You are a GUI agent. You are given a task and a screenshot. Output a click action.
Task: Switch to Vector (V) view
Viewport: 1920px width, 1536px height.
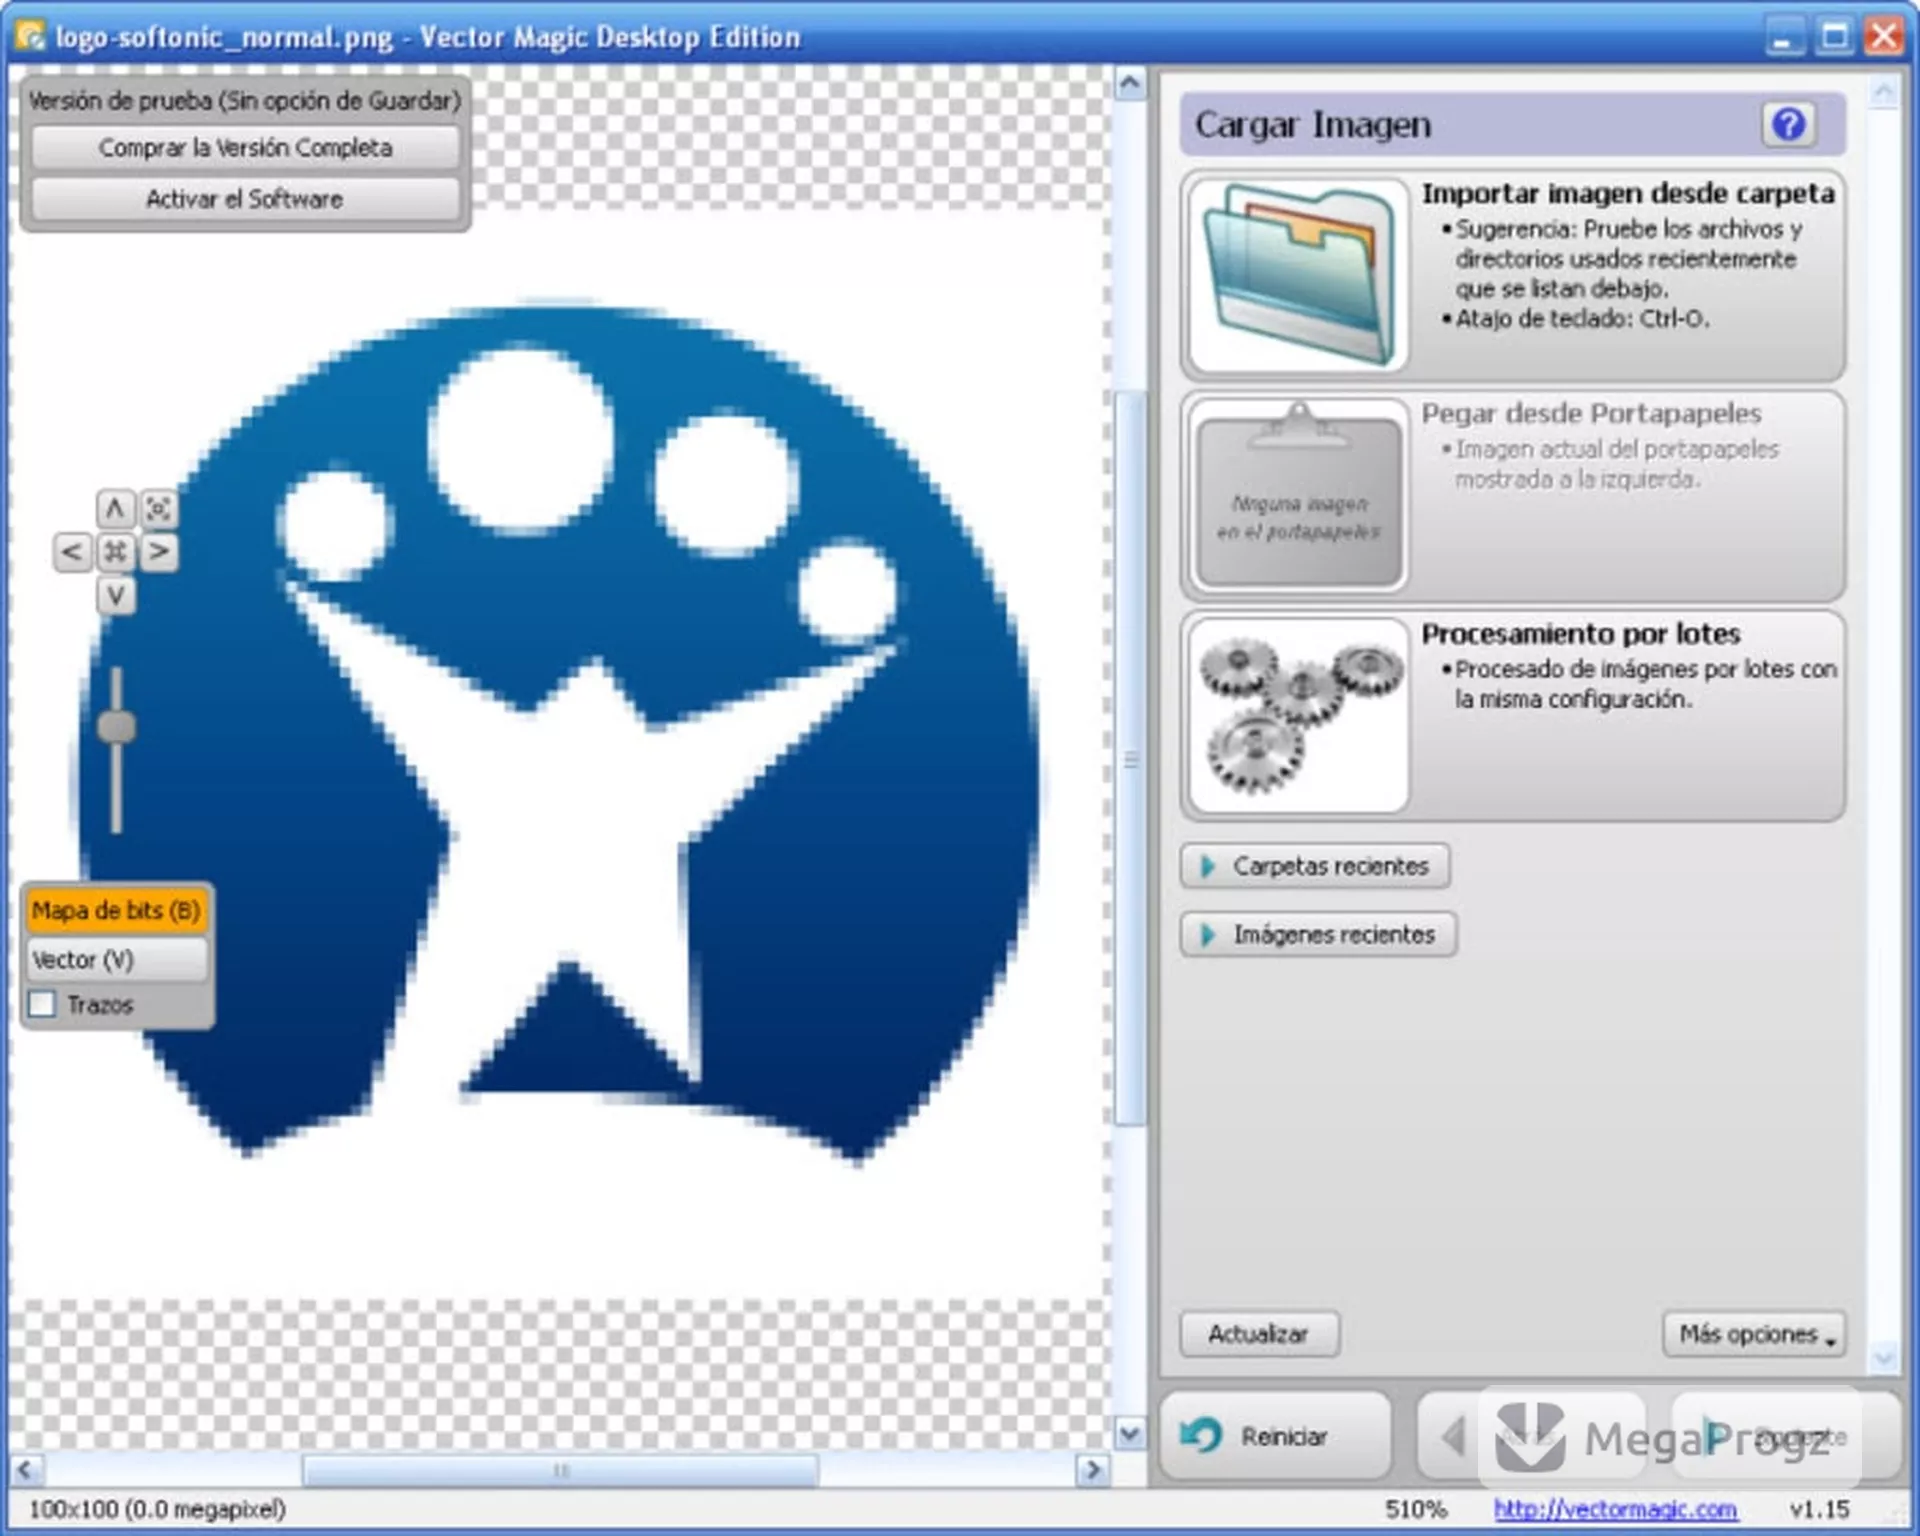(116, 960)
